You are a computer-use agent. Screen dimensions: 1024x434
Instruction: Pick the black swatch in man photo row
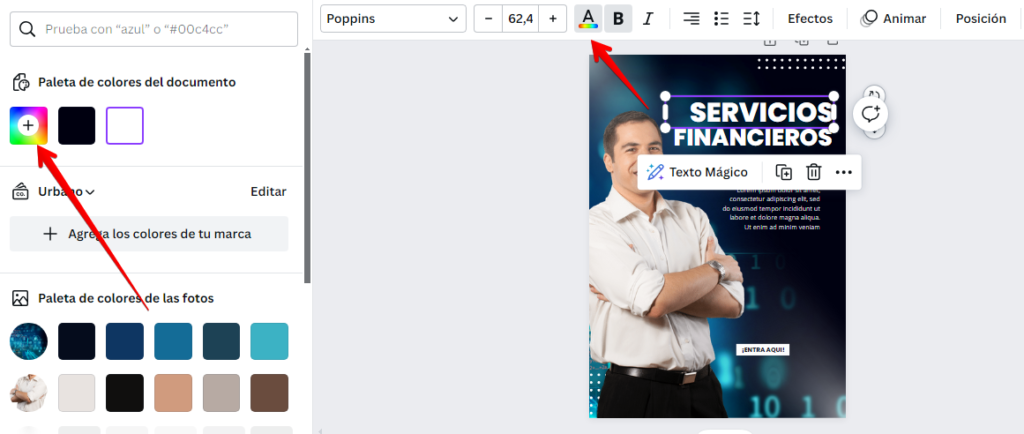pos(125,393)
